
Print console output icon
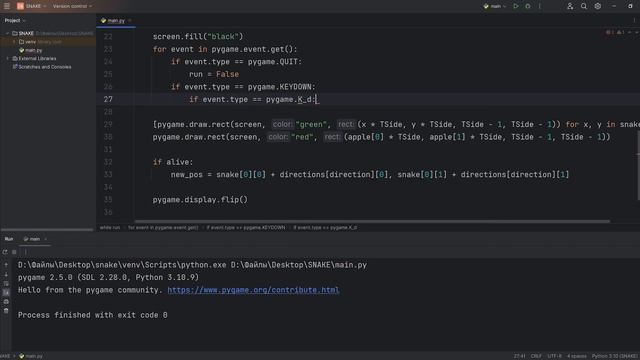click(x=6, y=302)
